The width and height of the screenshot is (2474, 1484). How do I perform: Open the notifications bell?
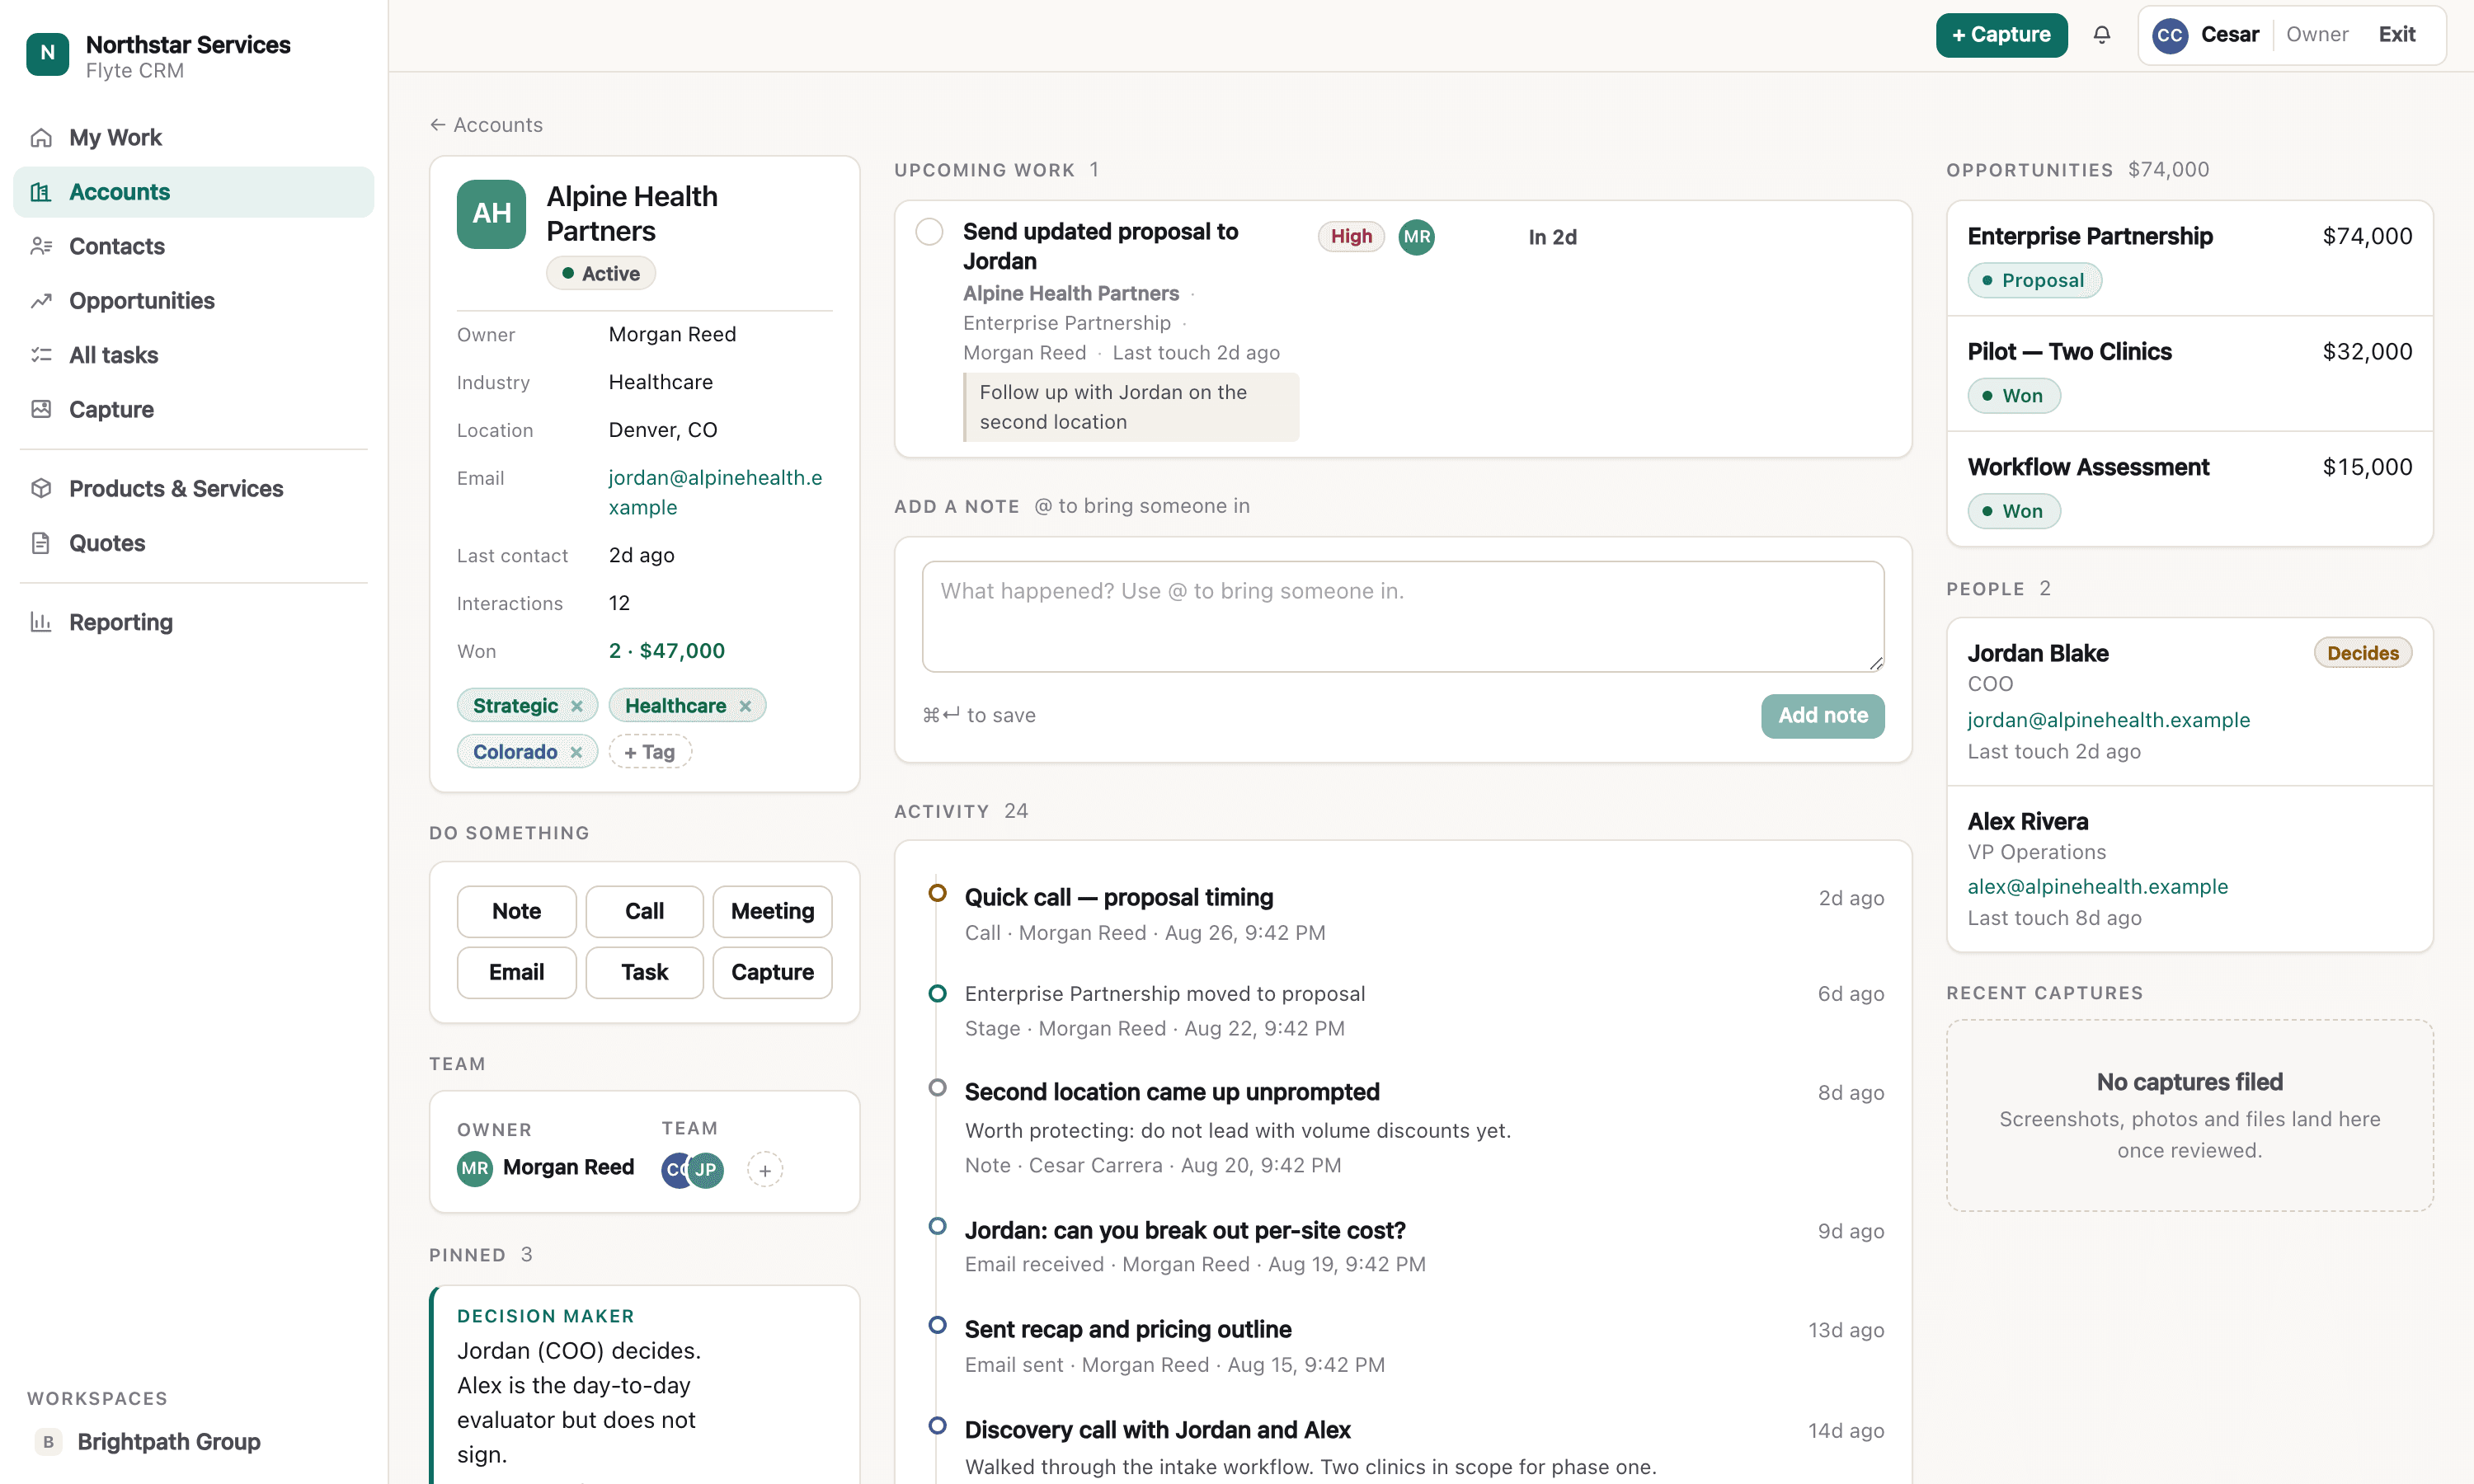(2101, 35)
